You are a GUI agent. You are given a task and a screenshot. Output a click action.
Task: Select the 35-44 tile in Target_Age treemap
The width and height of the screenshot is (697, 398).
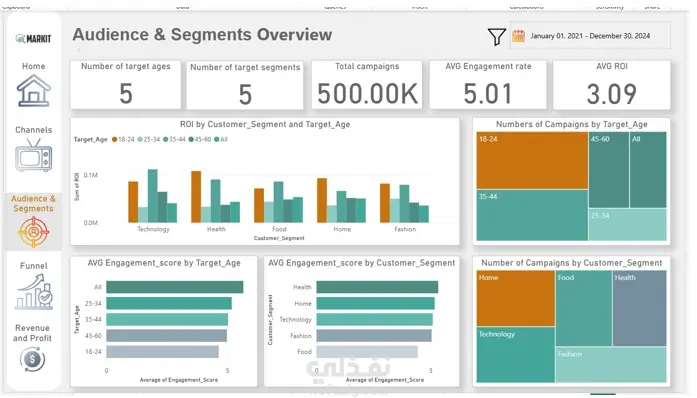[x=532, y=215]
